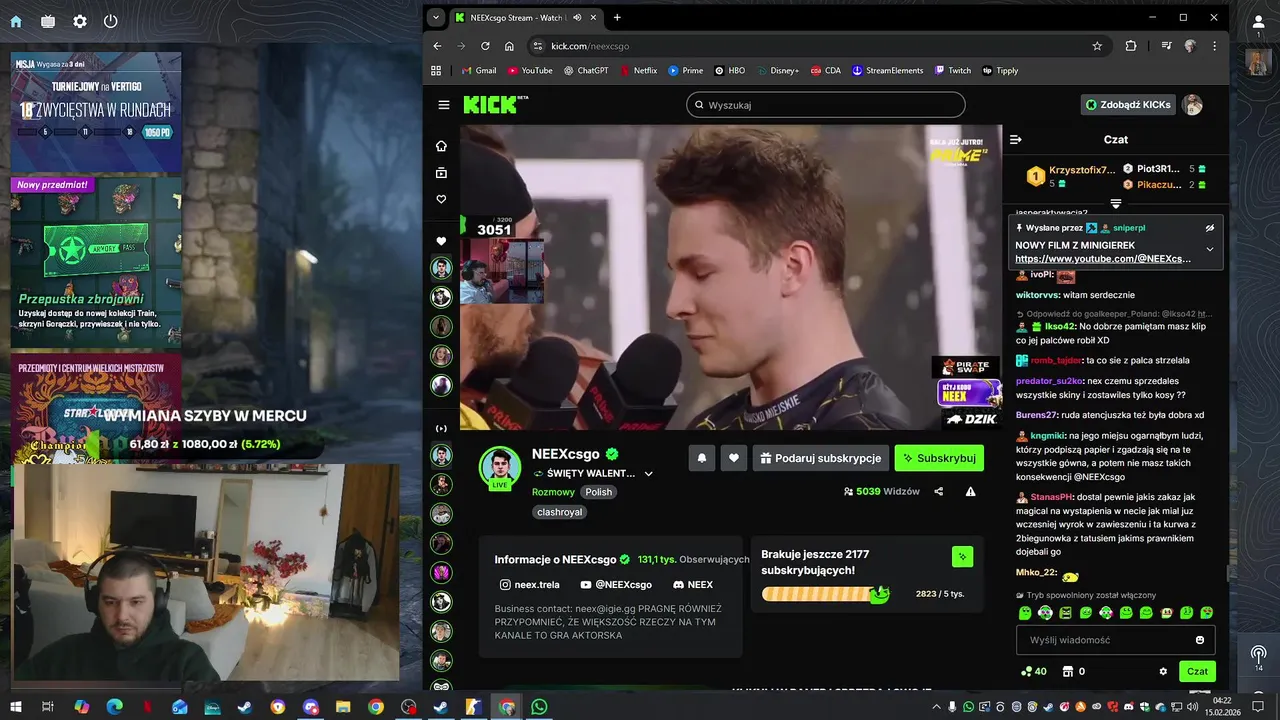Click the Chrome home button
The height and width of the screenshot is (720, 1280).
coord(509,46)
